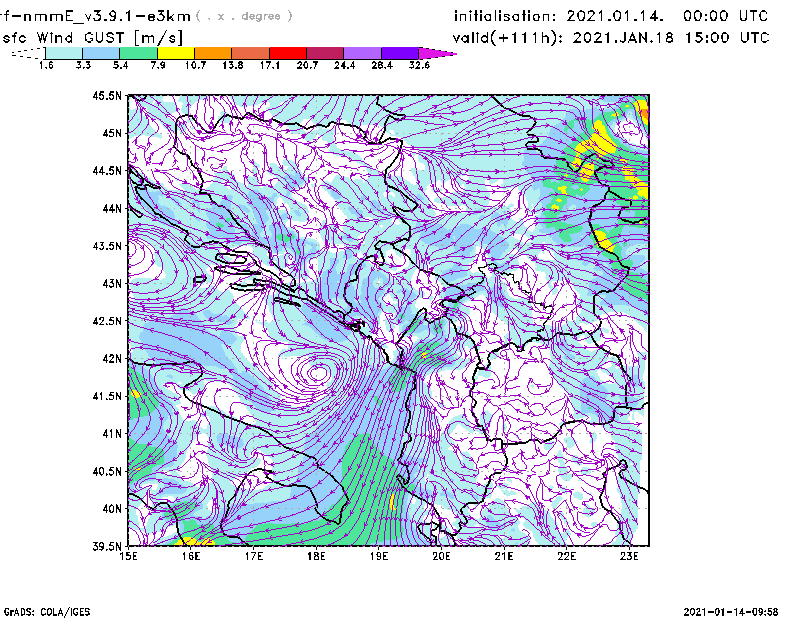Click the 40N latitude label
This screenshot has width=800, height=618.
pos(113,509)
